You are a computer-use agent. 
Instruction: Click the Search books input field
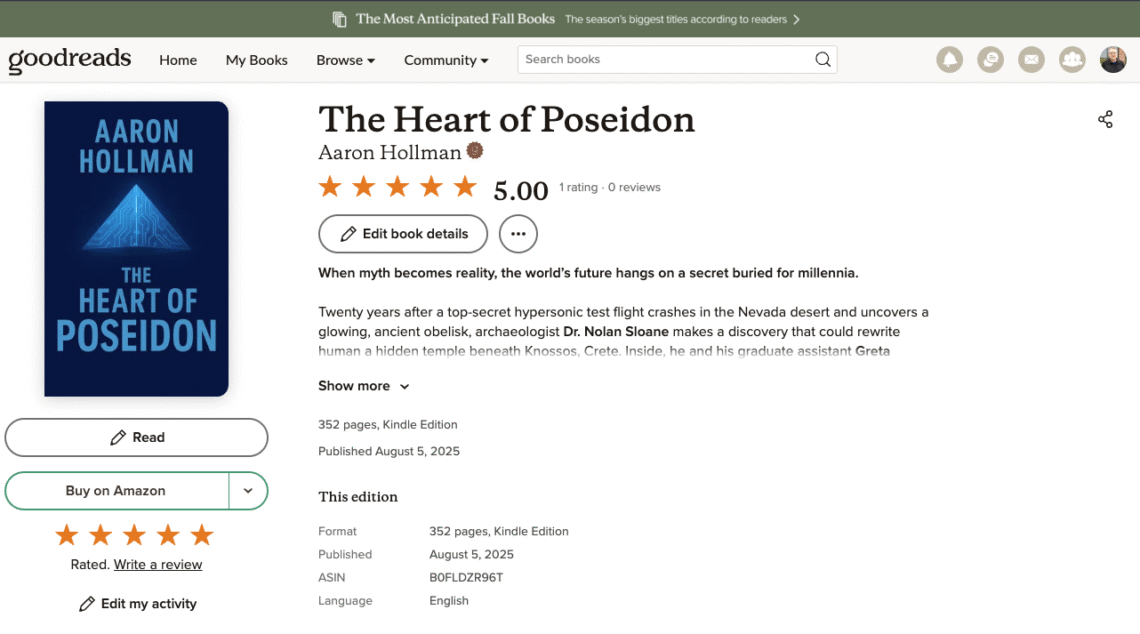coord(665,60)
